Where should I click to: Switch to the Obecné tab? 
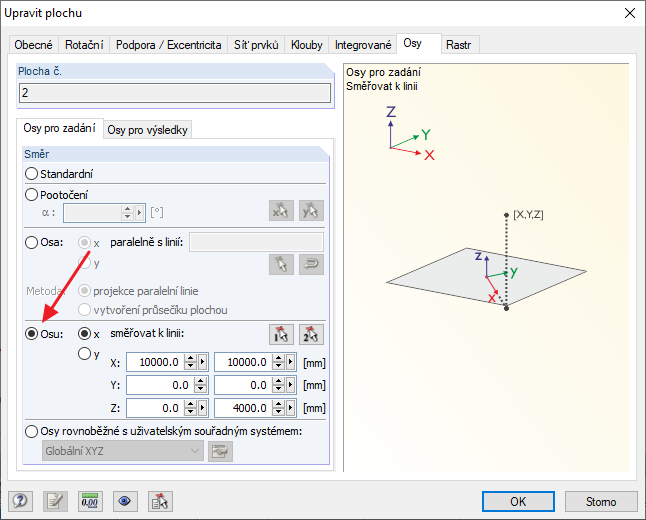33,45
